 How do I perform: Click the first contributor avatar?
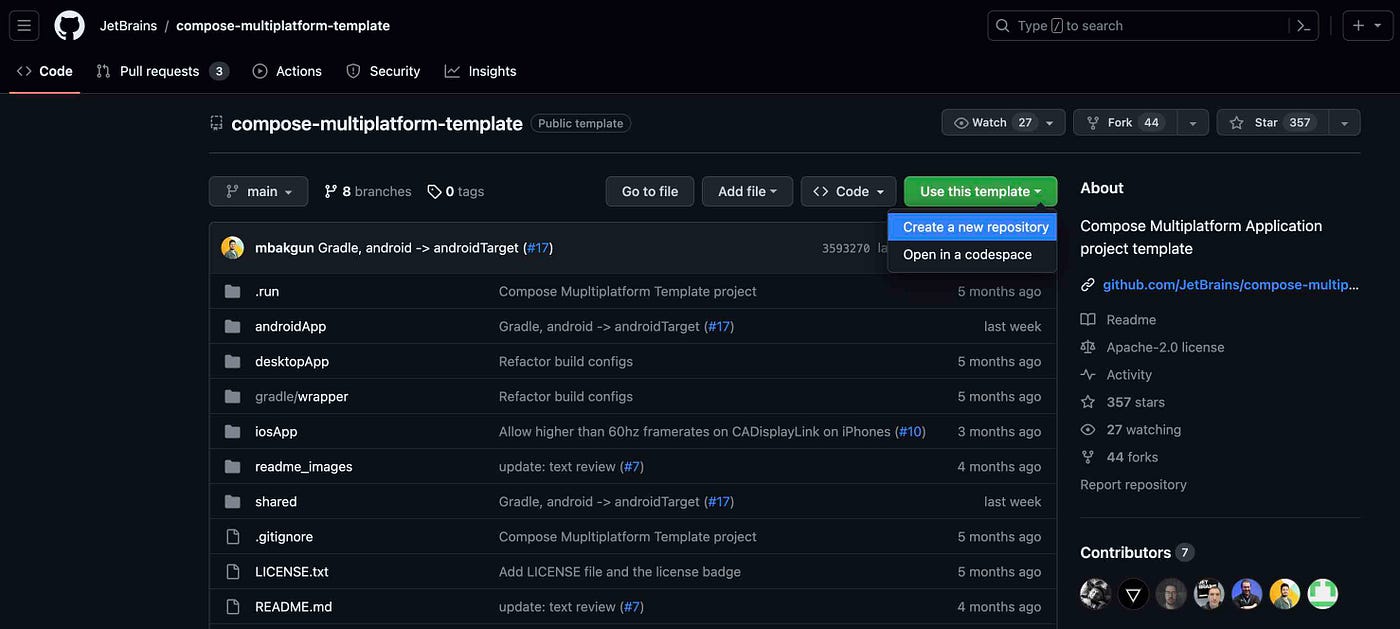pyautogui.click(x=1096, y=594)
